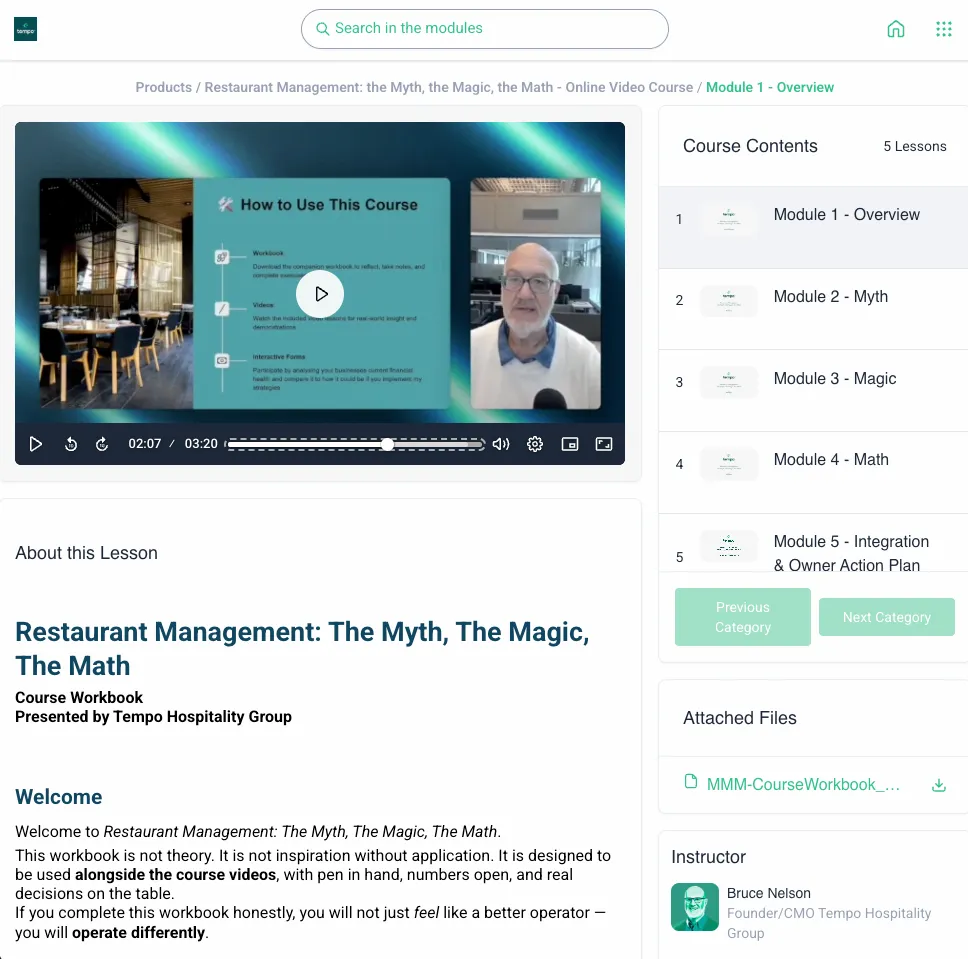Click Module 1 lesson thumbnail
The image size is (968, 959).
(728, 219)
